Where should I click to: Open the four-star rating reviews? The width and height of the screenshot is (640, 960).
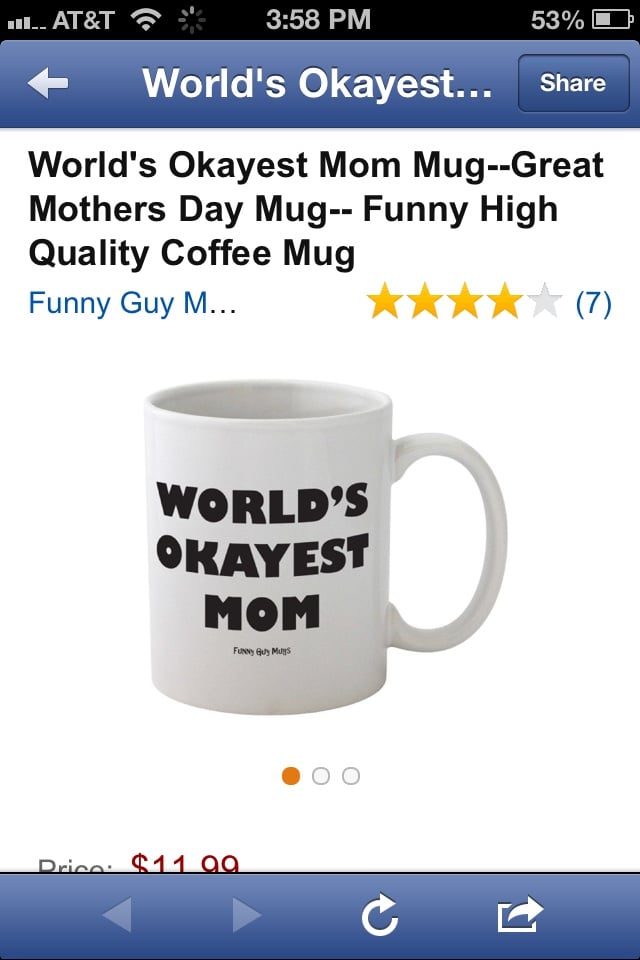point(464,301)
